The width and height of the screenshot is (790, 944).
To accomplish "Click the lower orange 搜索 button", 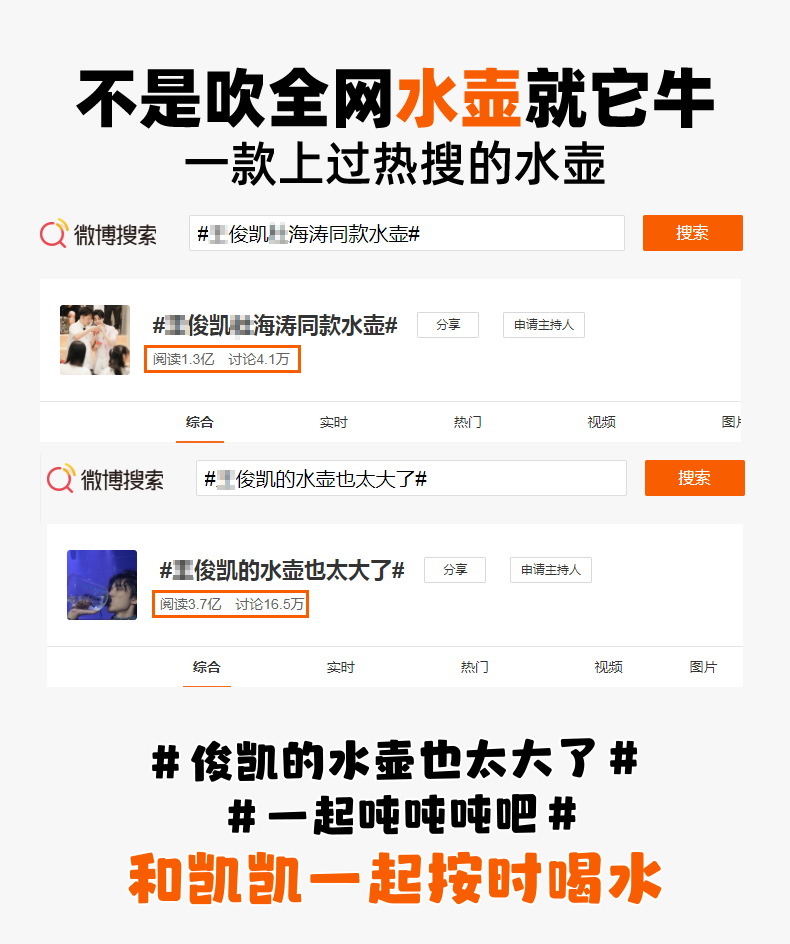I will tap(694, 478).
